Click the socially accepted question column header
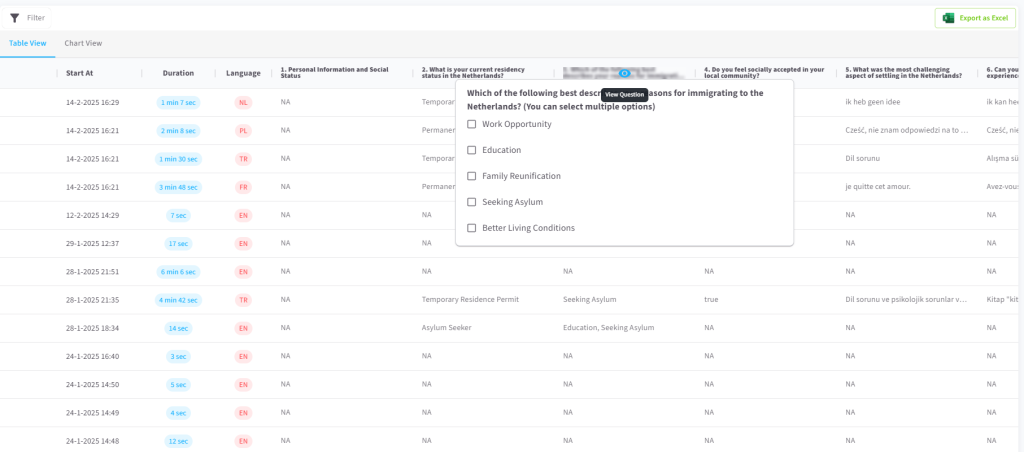 click(764, 73)
